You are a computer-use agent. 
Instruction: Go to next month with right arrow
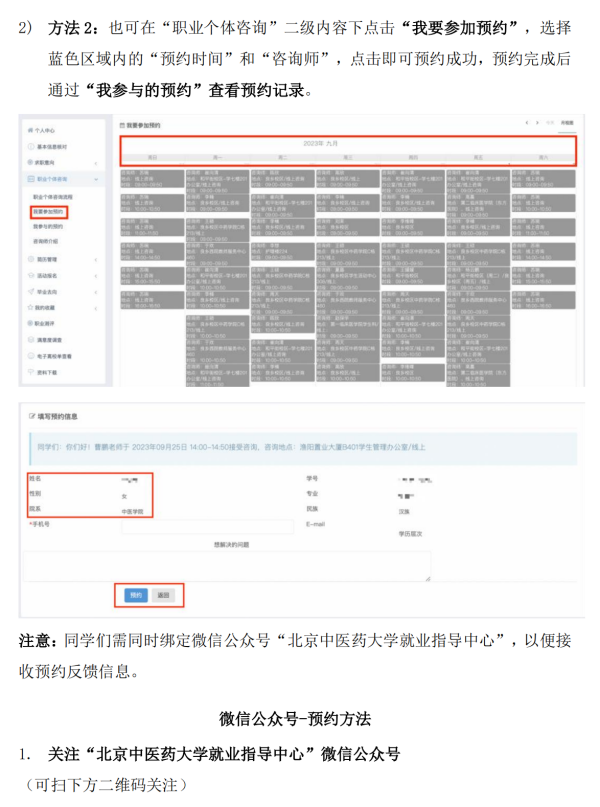[x=537, y=123]
